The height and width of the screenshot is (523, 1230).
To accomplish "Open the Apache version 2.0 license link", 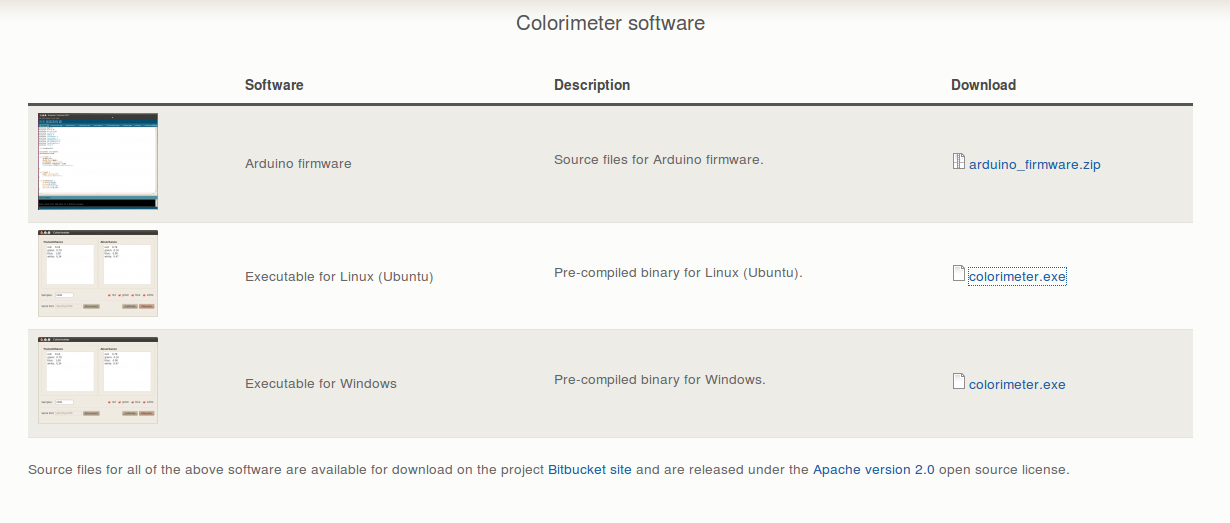I will click(x=873, y=469).
